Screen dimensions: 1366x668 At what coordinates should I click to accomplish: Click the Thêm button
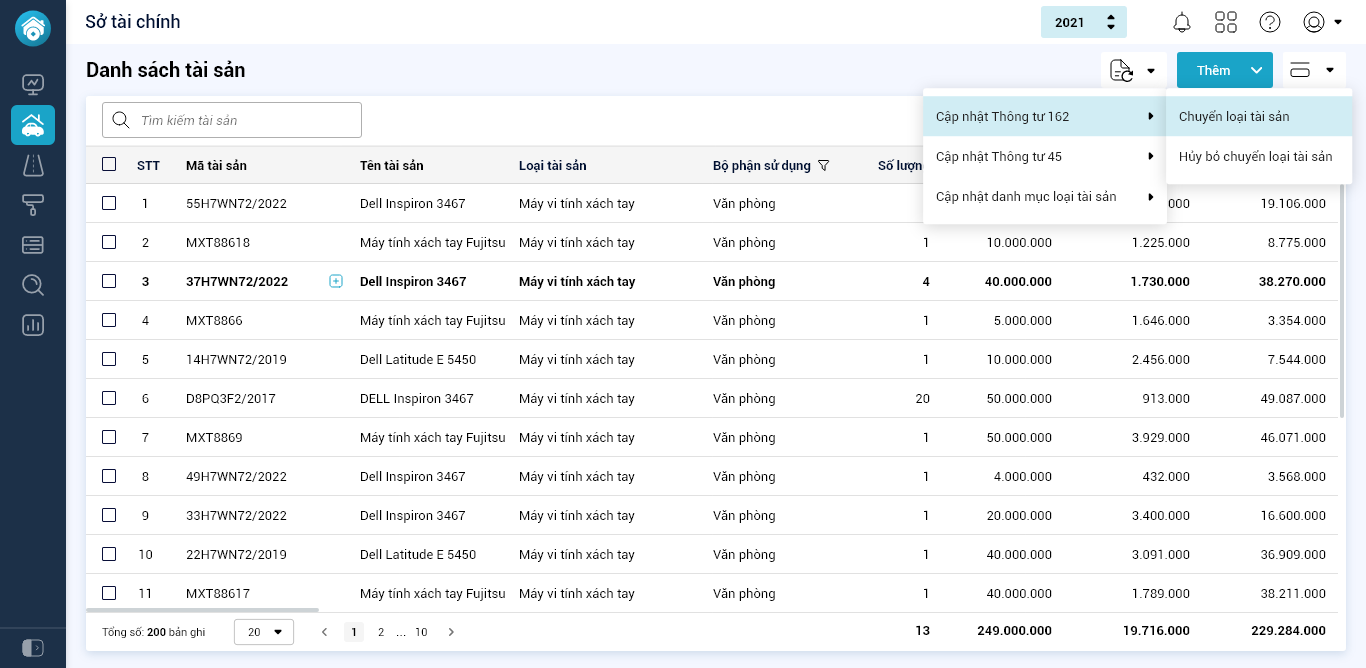(1213, 70)
